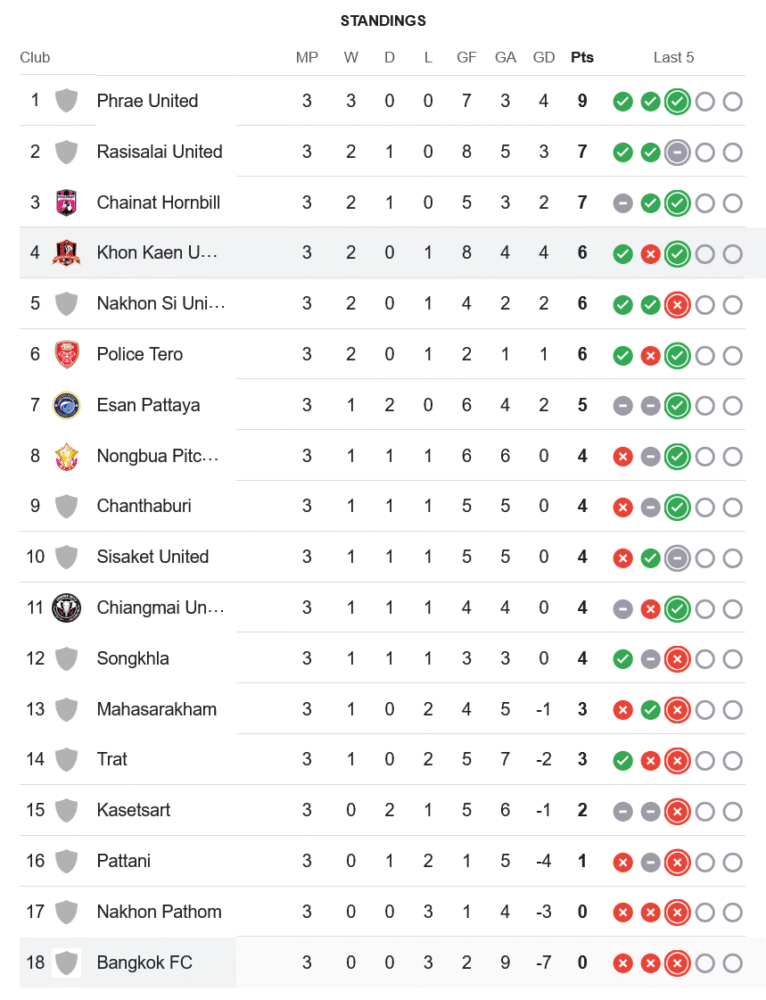Click the Police Tero club crest icon

pyautogui.click(x=66, y=354)
